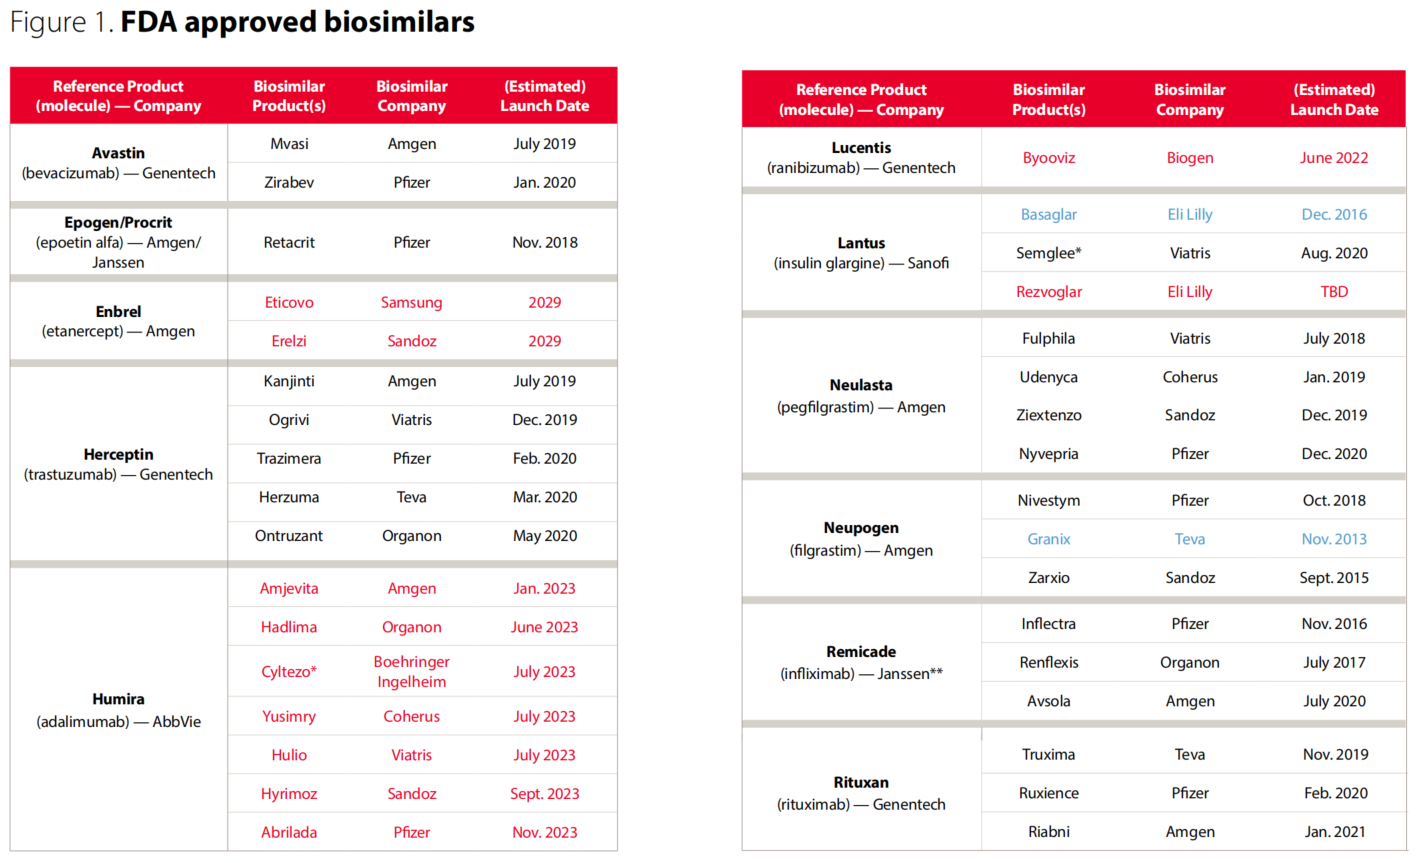Click Riabni in the Rituxan section
1428x863 pixels.
[x=1048, y=832]
